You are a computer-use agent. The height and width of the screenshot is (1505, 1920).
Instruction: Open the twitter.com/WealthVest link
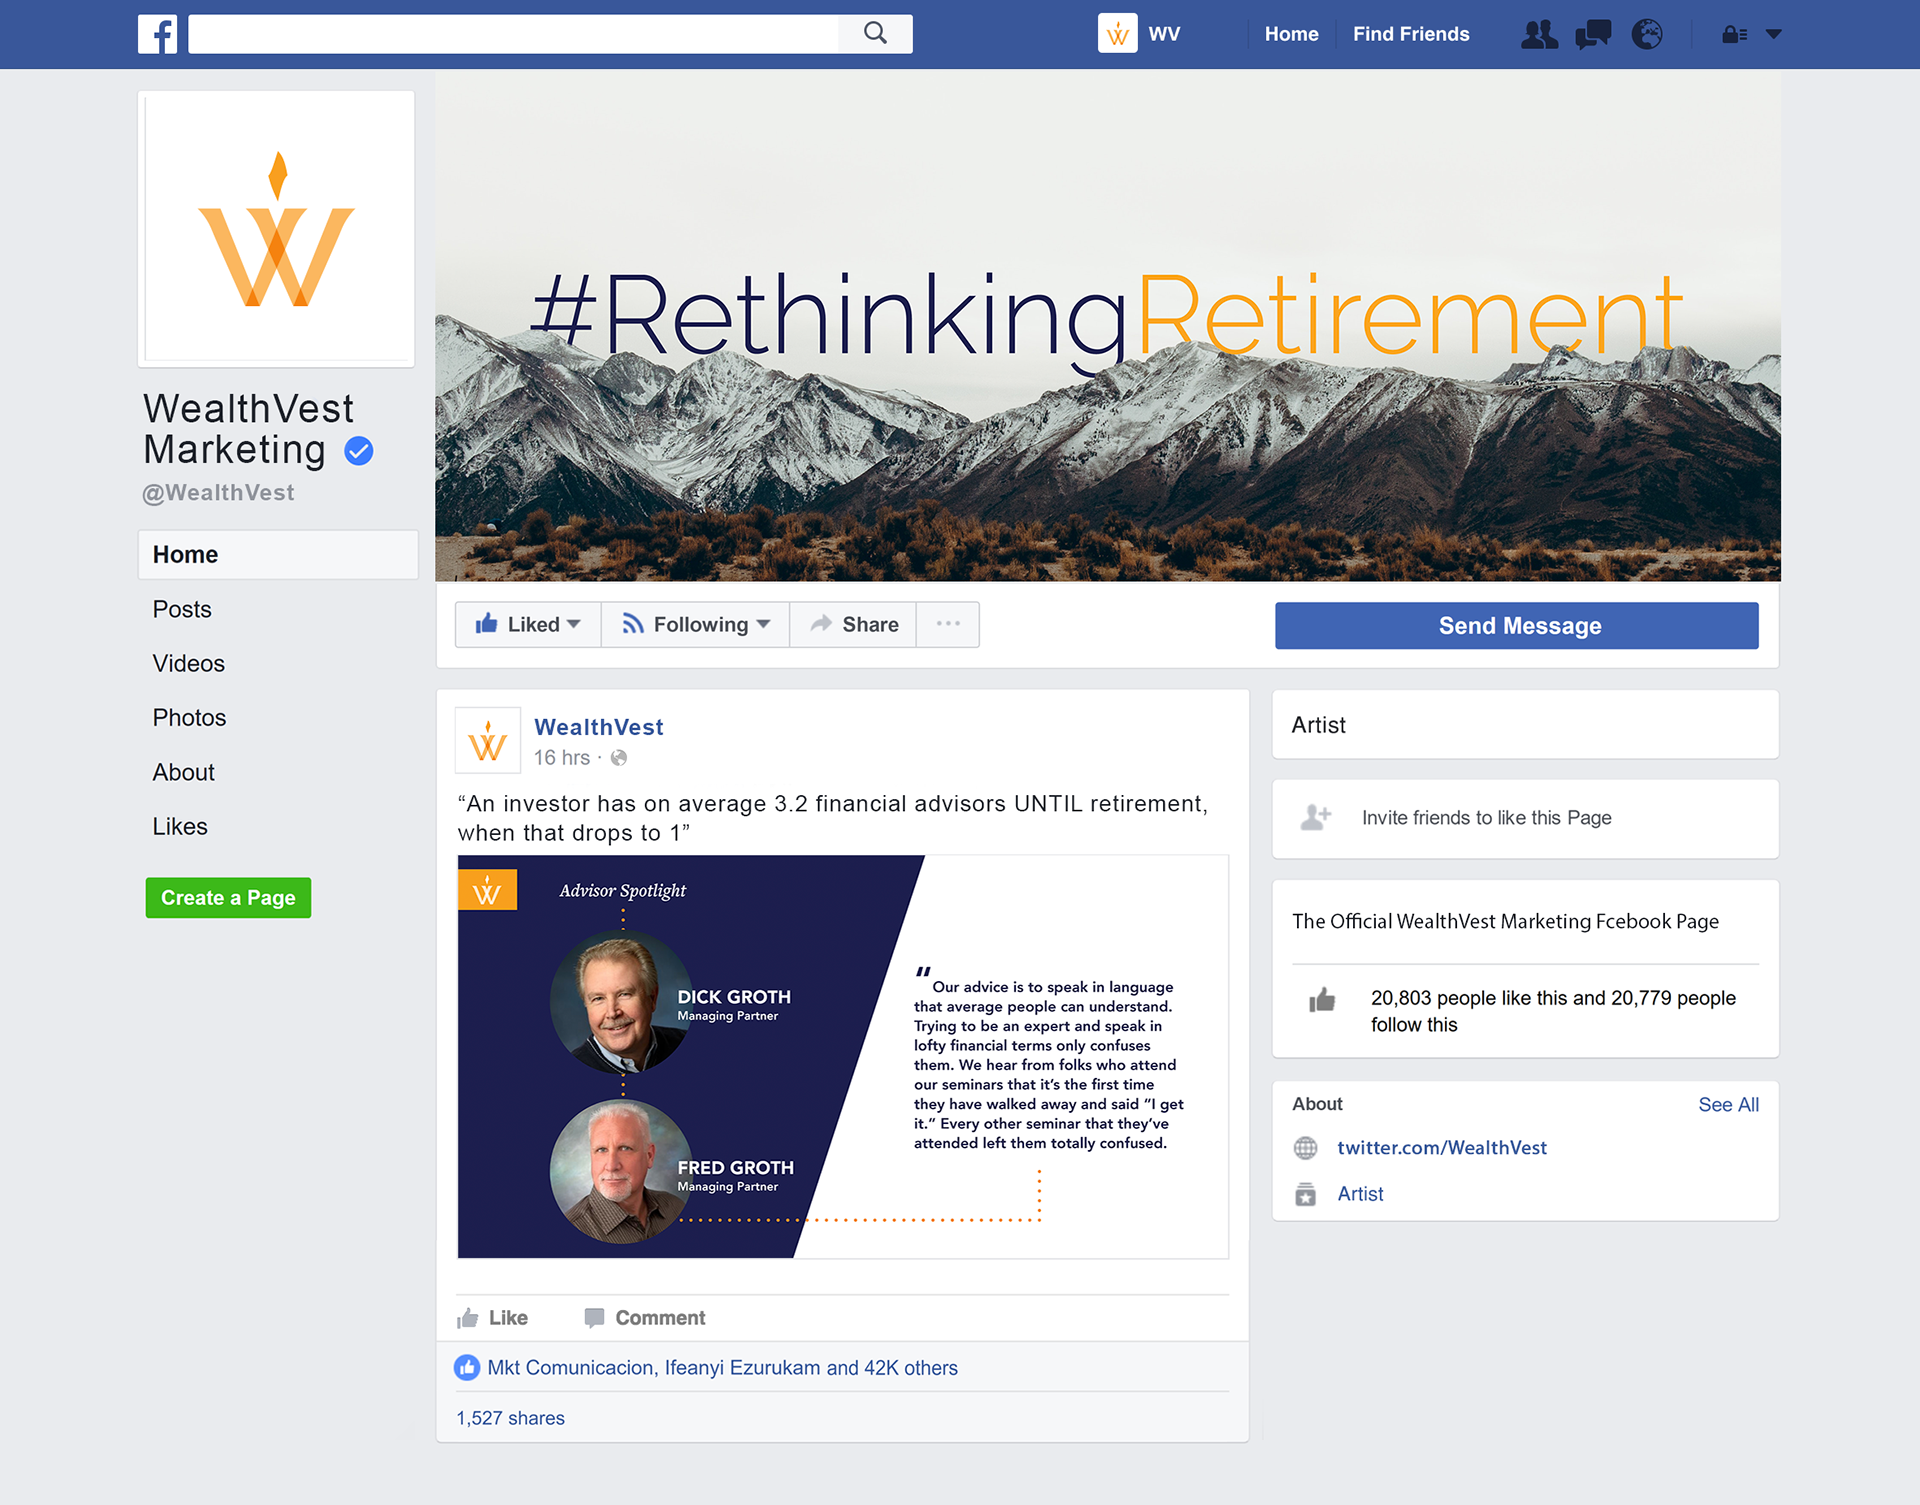[x=1442, y=1148]
